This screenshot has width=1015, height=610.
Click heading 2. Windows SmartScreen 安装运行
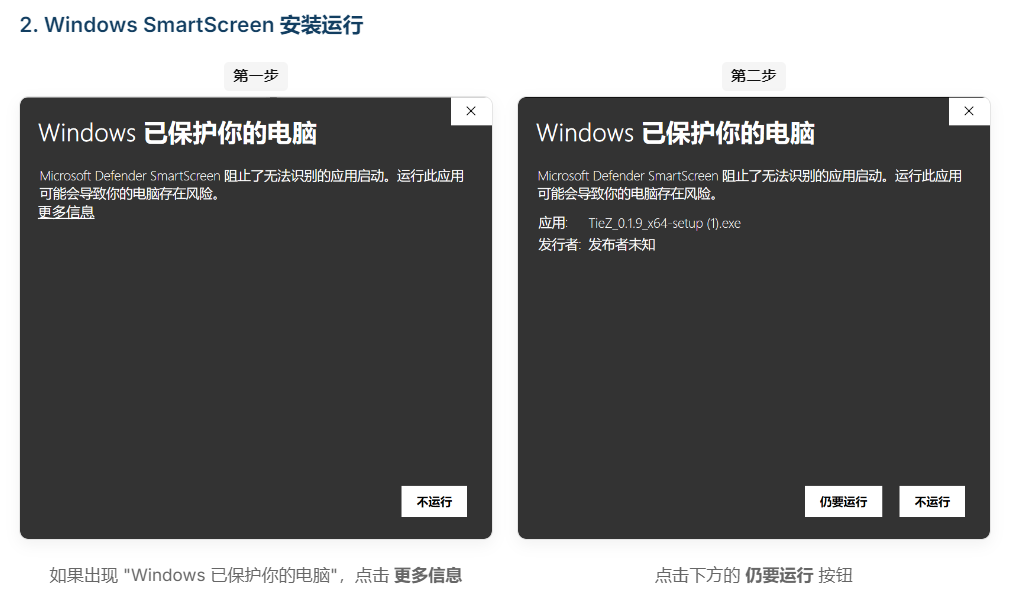[192, 25]
